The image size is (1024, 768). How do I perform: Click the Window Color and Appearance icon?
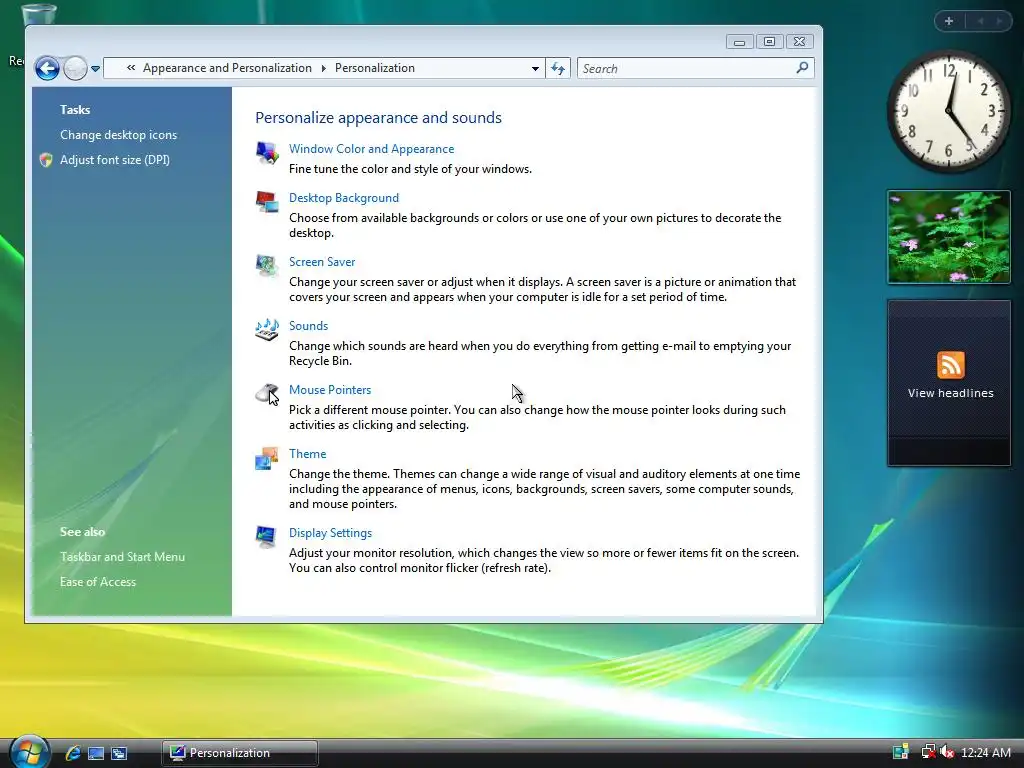click(267, 153)
